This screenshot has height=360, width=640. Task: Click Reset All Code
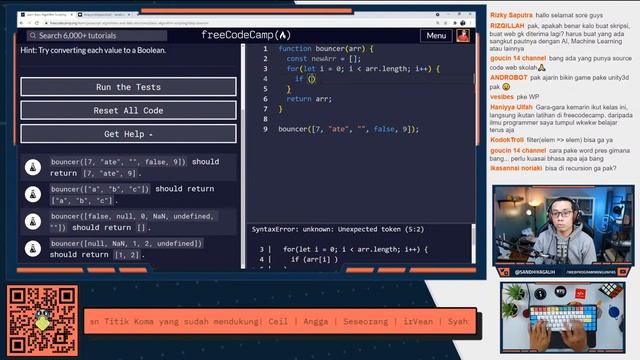coord(128,110)
